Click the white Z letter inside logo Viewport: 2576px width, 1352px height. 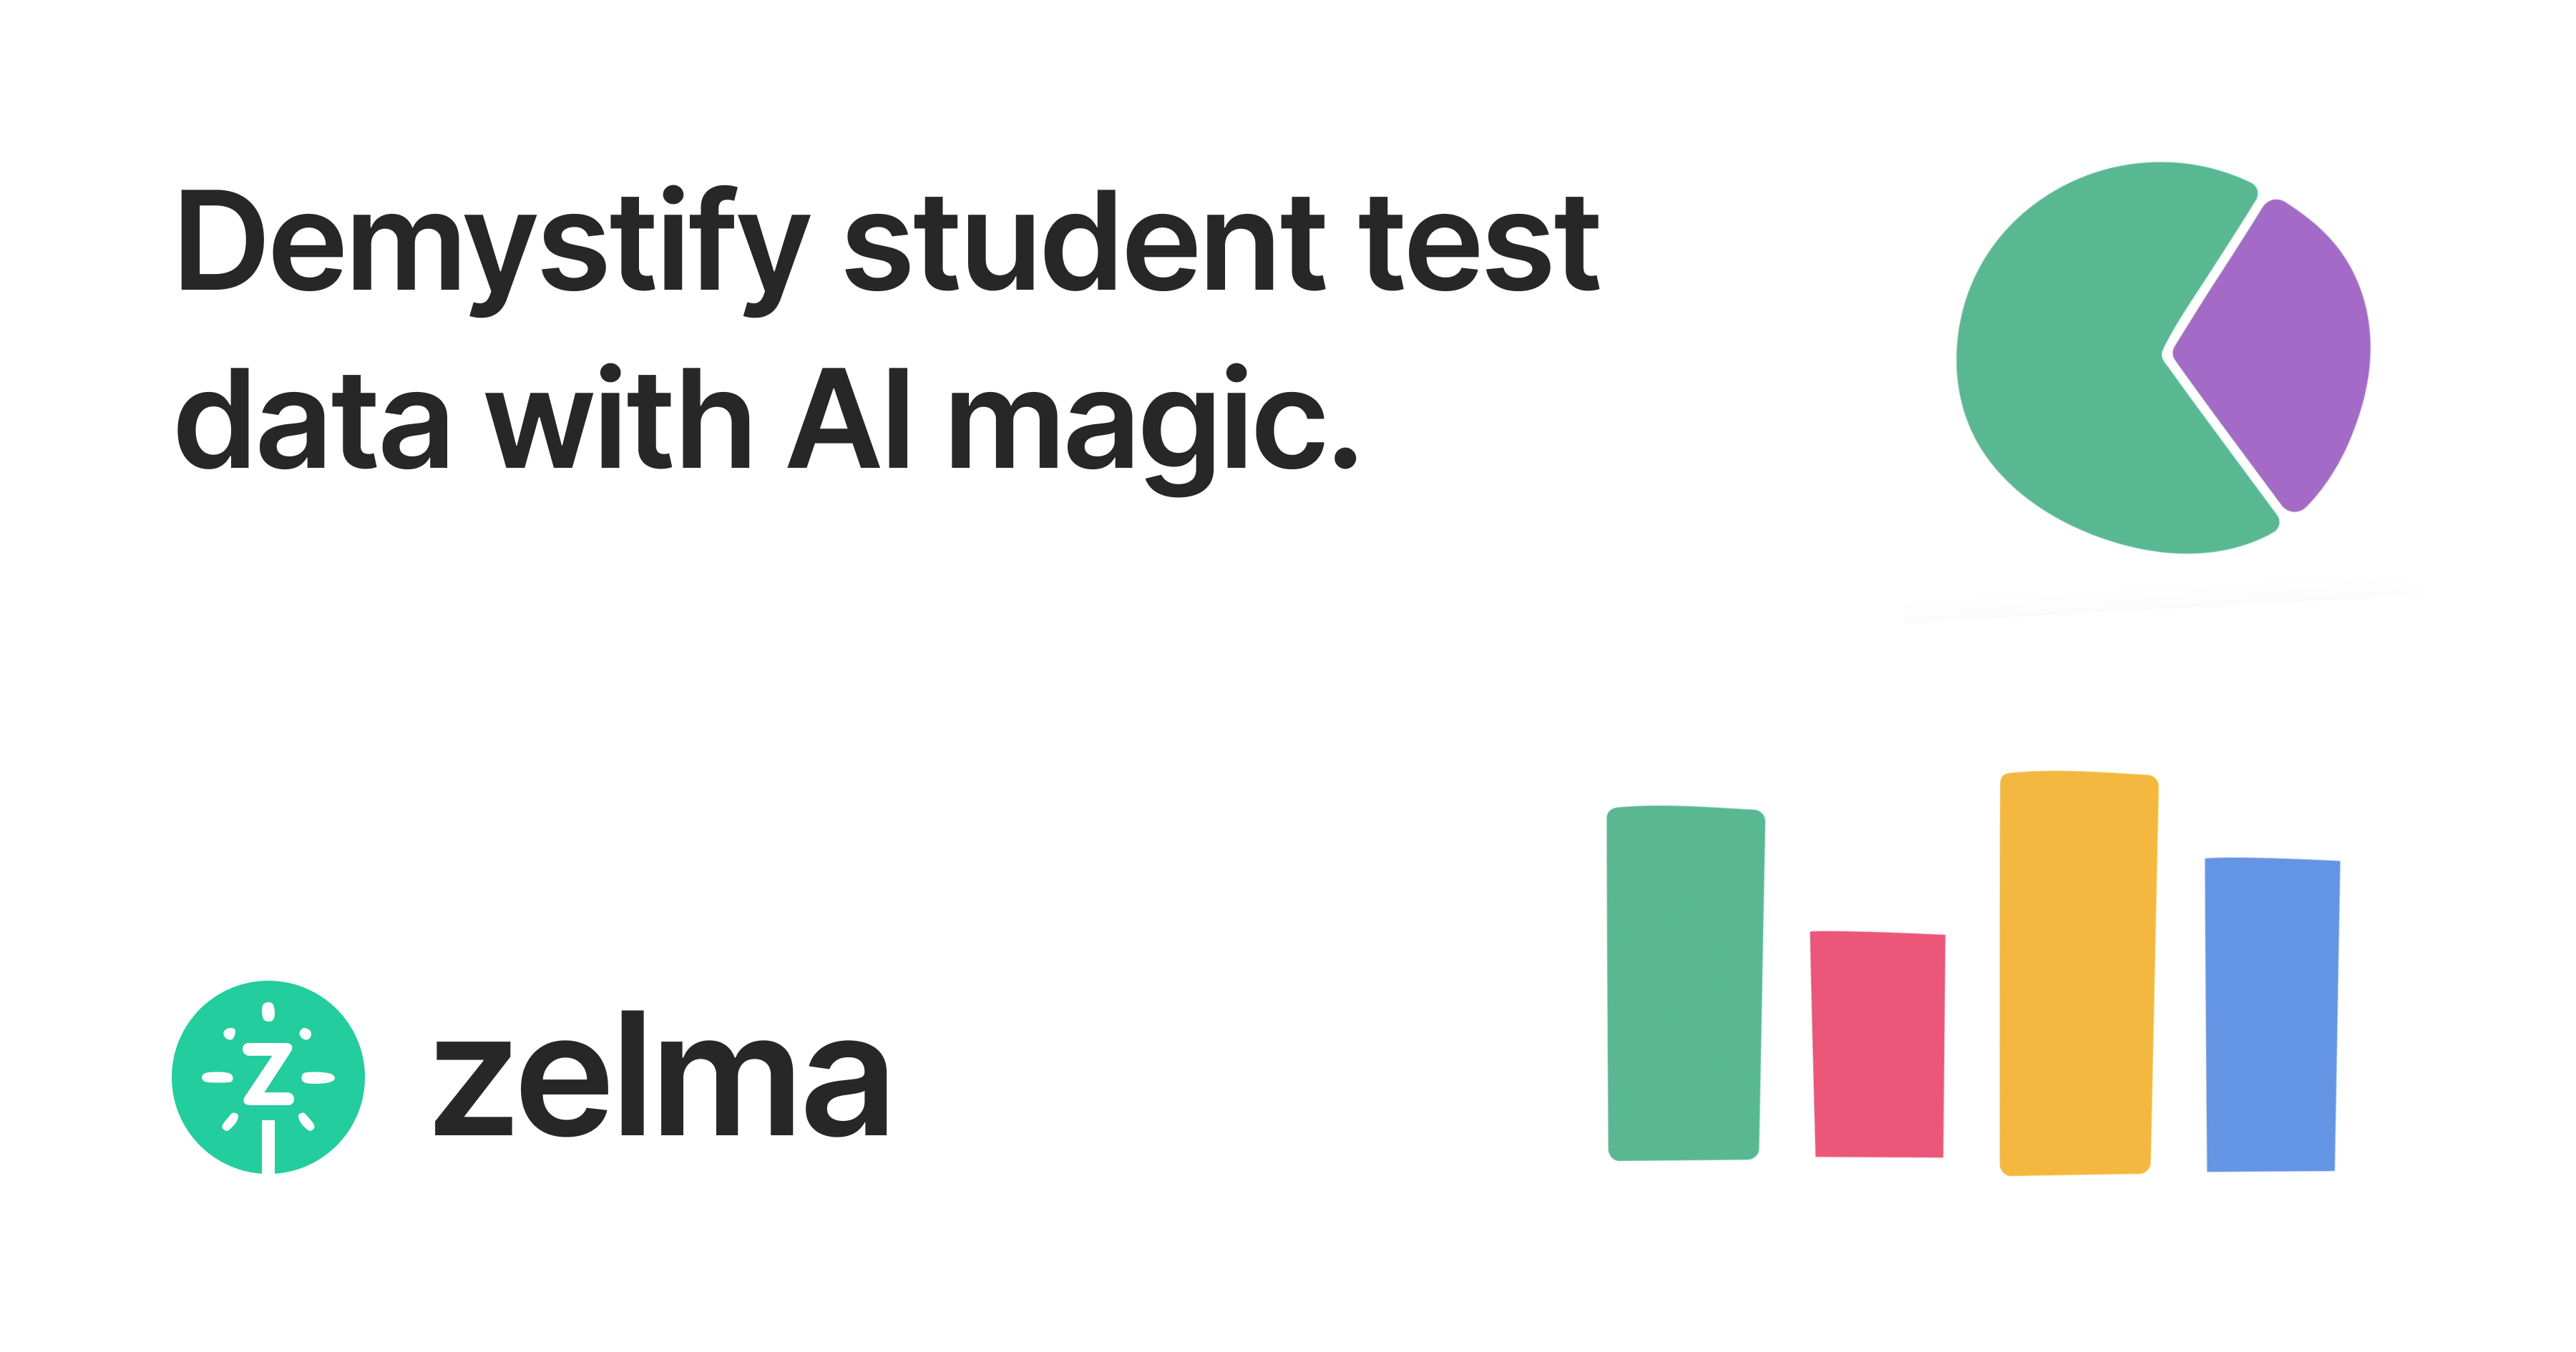coord(268,1074)
